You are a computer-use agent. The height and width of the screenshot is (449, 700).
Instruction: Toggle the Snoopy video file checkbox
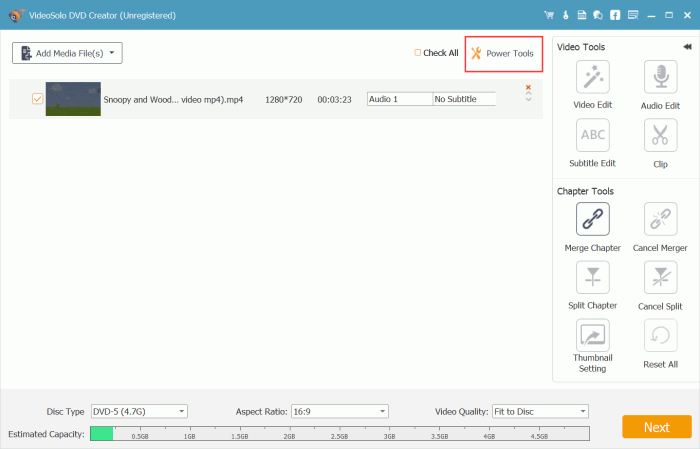click(38, 99)
